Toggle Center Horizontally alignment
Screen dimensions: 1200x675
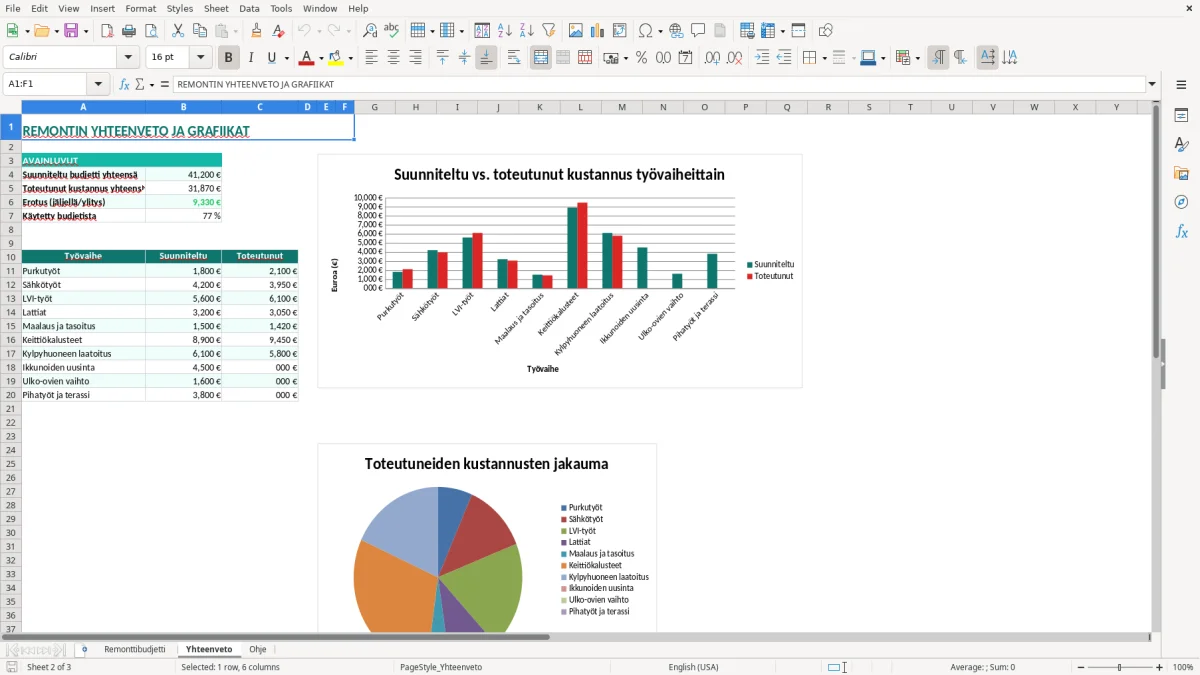393,58
